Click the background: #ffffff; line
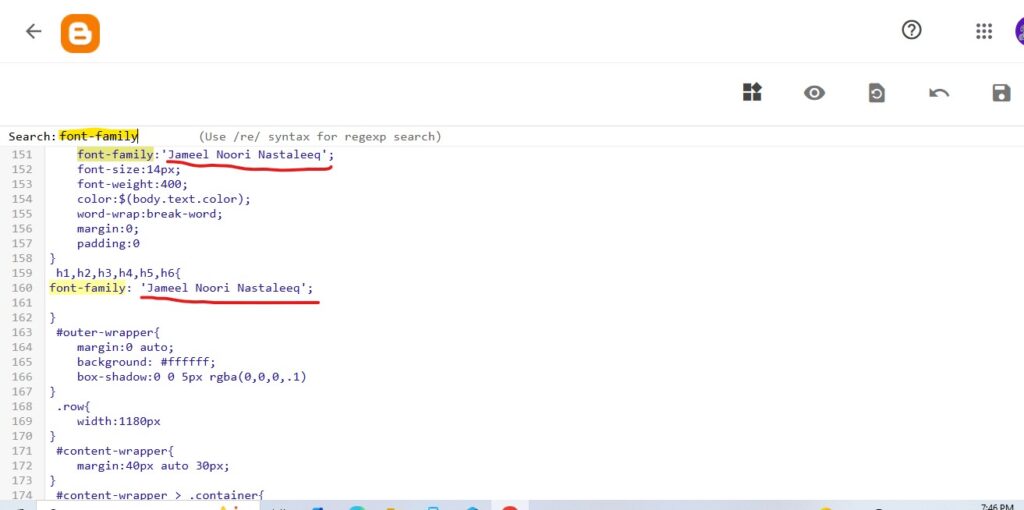1024x510 pixels. click(x=146, y=362)
